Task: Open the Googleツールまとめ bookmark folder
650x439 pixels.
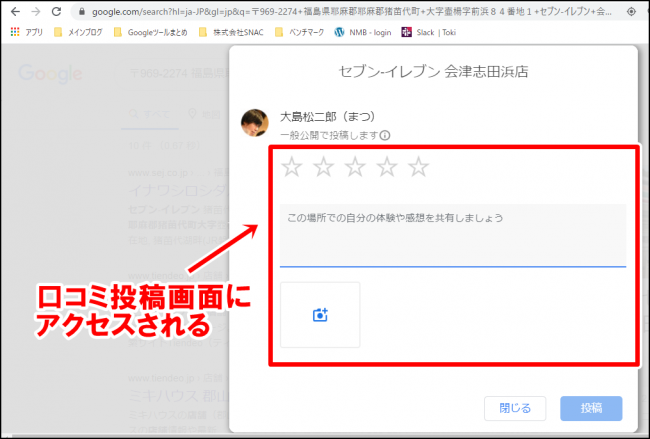Action: [150, 32]
